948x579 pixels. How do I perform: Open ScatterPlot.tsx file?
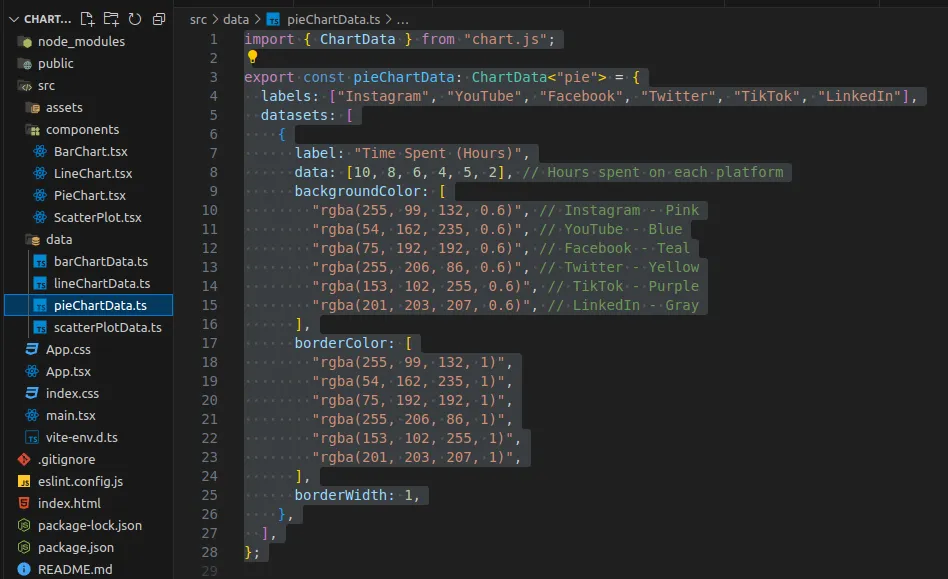pos(97,218)
